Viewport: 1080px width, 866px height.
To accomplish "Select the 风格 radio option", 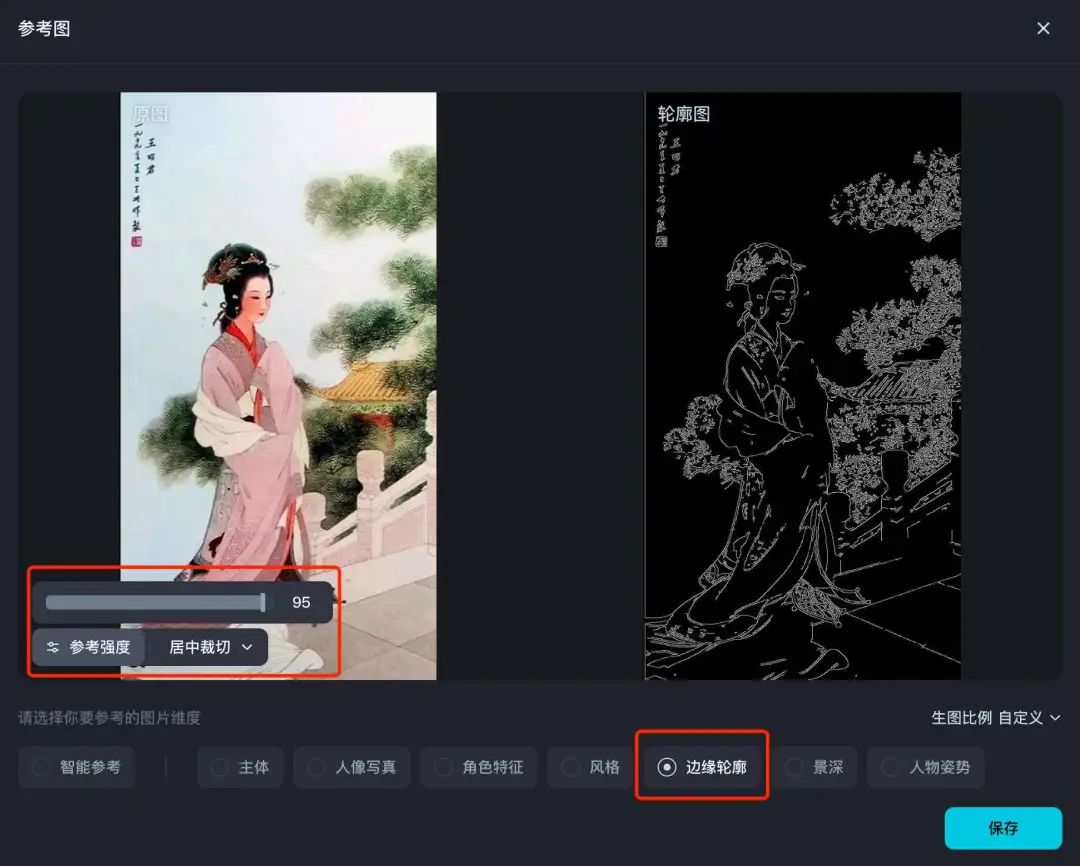I will pos(591,767).
